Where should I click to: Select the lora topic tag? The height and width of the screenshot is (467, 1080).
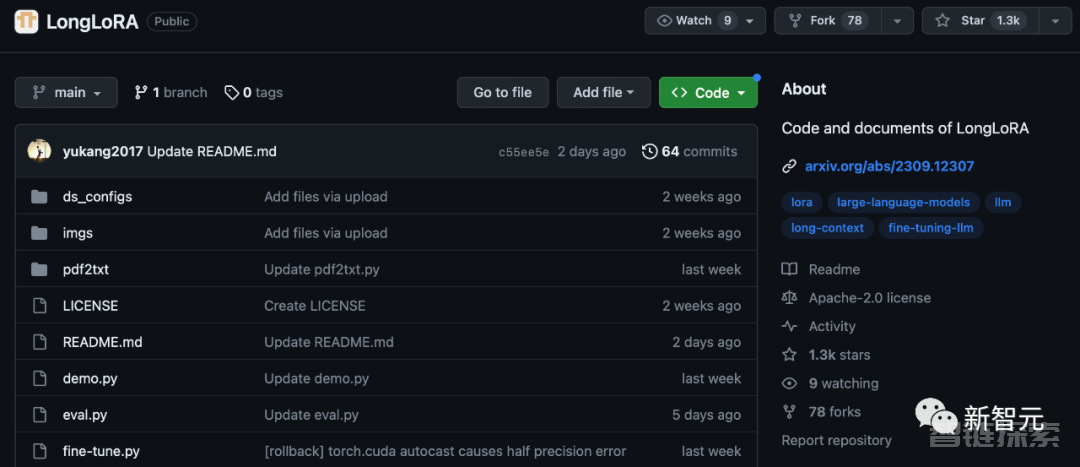(802, 203)
